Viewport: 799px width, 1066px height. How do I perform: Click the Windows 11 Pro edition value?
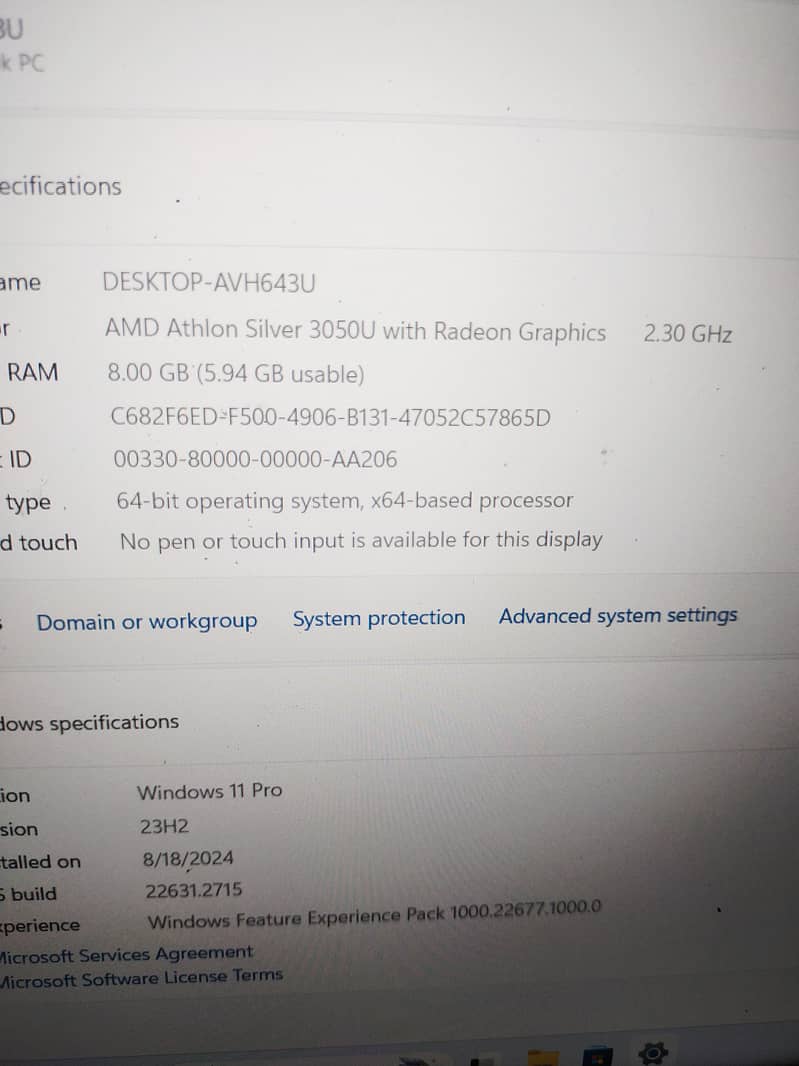pyautogui.click(x=209, y=791)
